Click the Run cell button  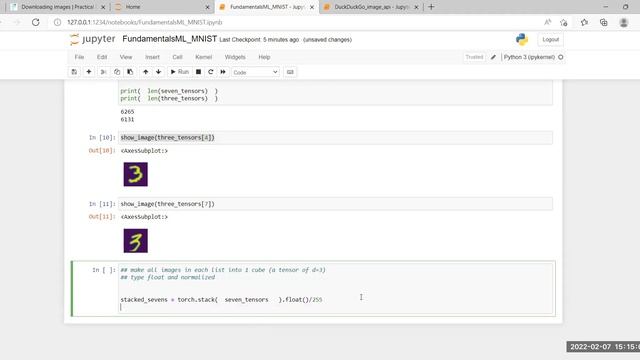click(x=180, y=72)
